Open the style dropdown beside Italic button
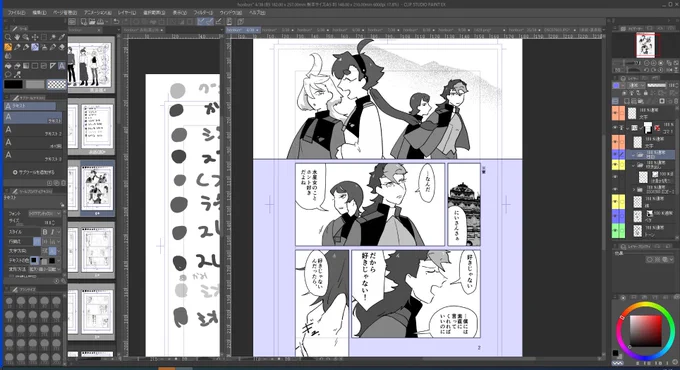The height and width of the screenshot is (370, 680). pos(59,232)
